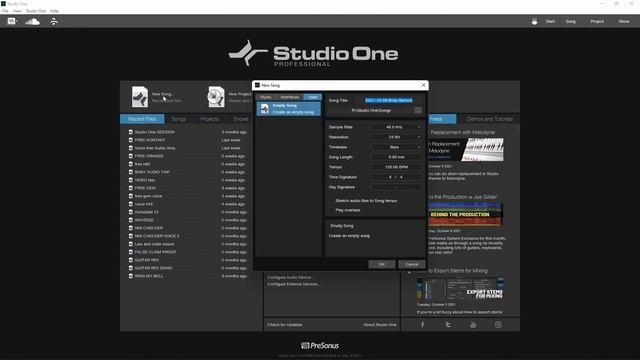
Task: Select the Empty Song template icon
Action: (265, 109)
